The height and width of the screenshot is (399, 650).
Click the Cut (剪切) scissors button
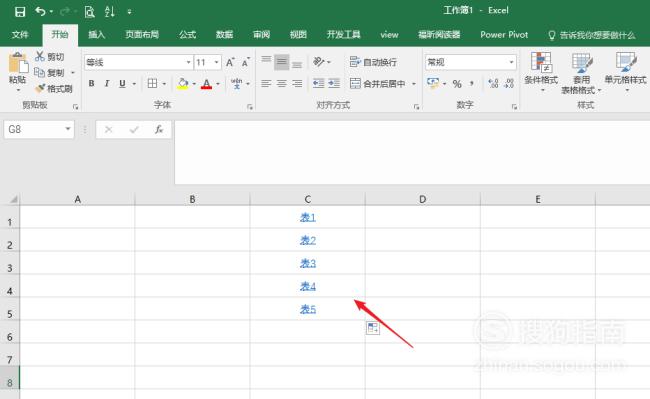(x=50, y=56)
